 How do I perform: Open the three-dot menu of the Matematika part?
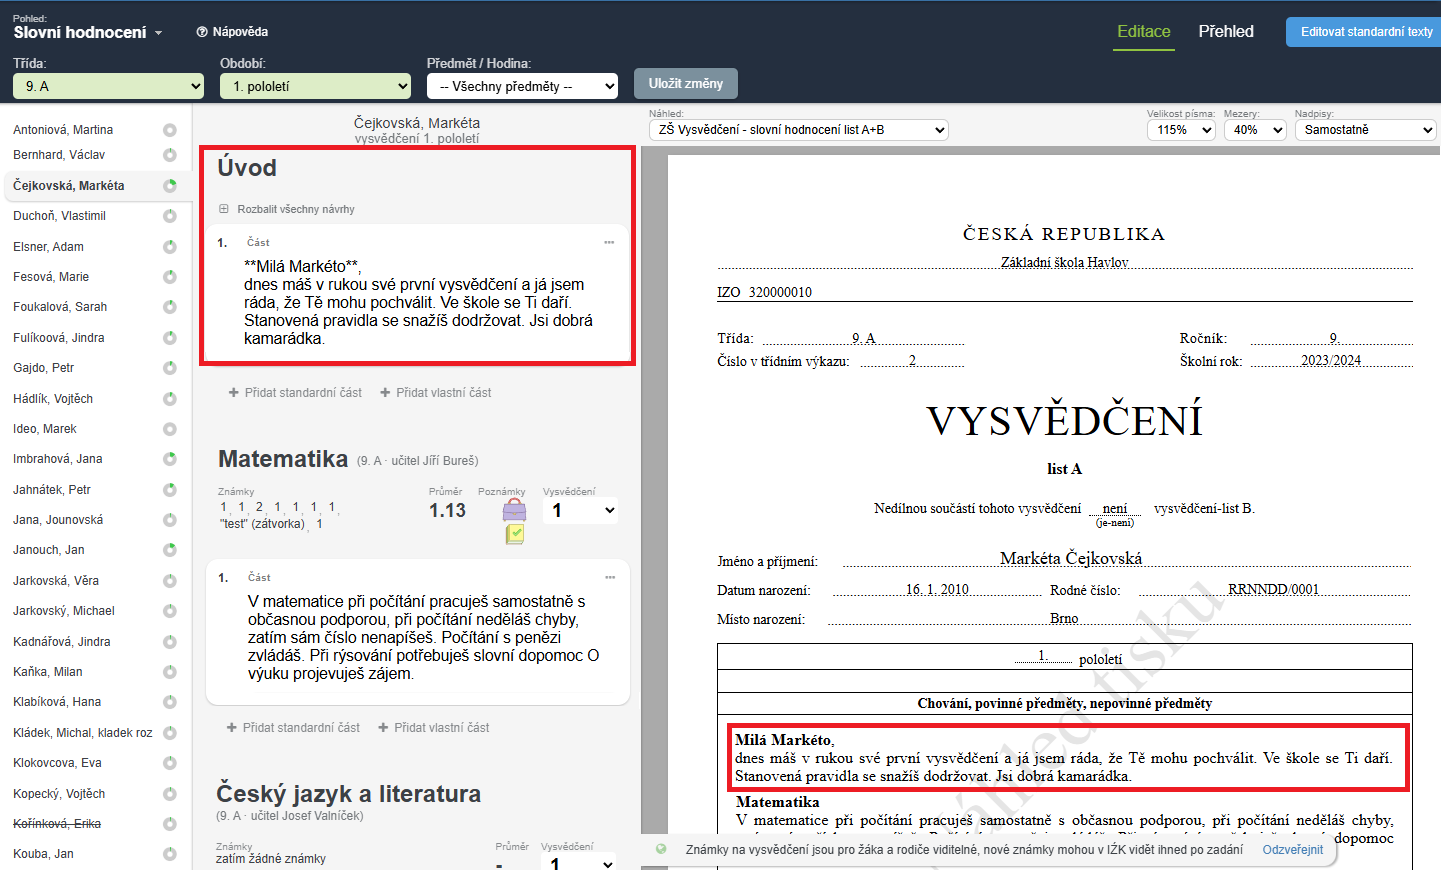pos(610,578)
